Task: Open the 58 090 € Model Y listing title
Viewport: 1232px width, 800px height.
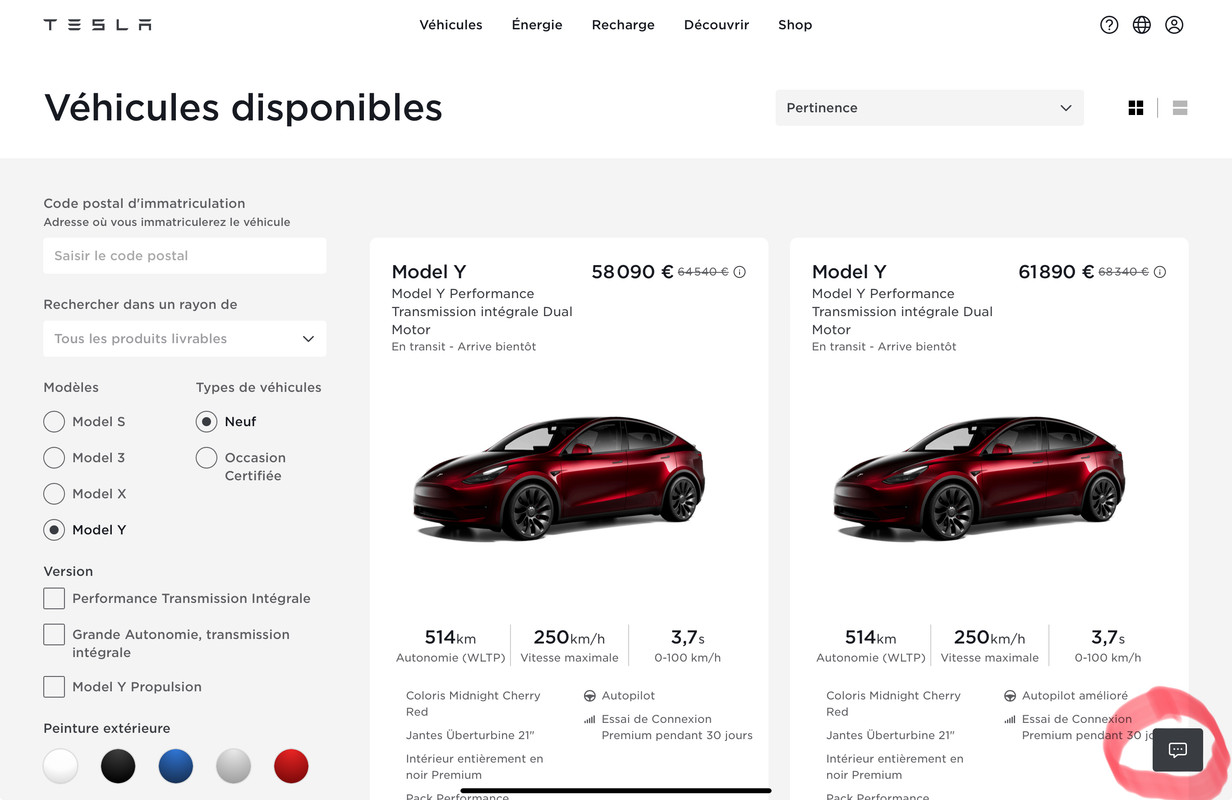Action: (x=429, y=272)
